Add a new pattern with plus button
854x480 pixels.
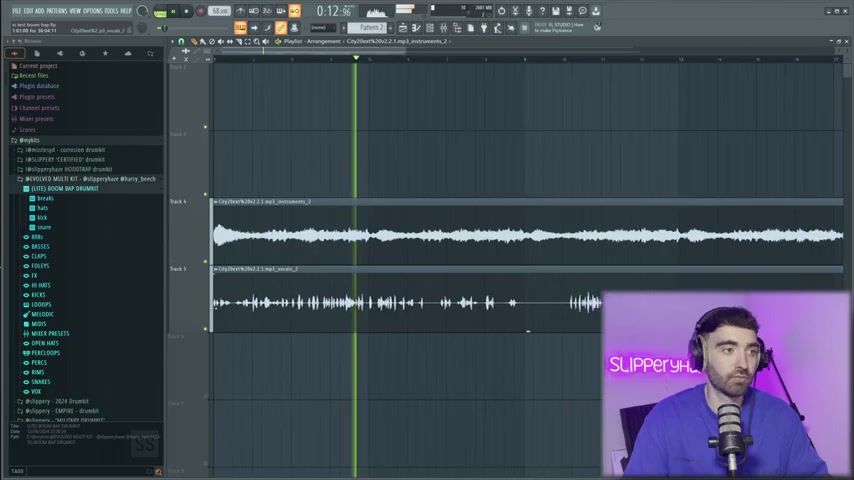coord(391,28)
